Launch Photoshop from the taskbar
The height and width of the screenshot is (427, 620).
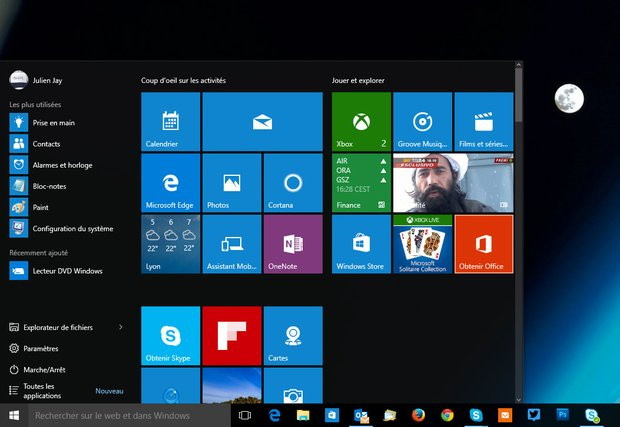pyautogui.click(x=562, y=416)
